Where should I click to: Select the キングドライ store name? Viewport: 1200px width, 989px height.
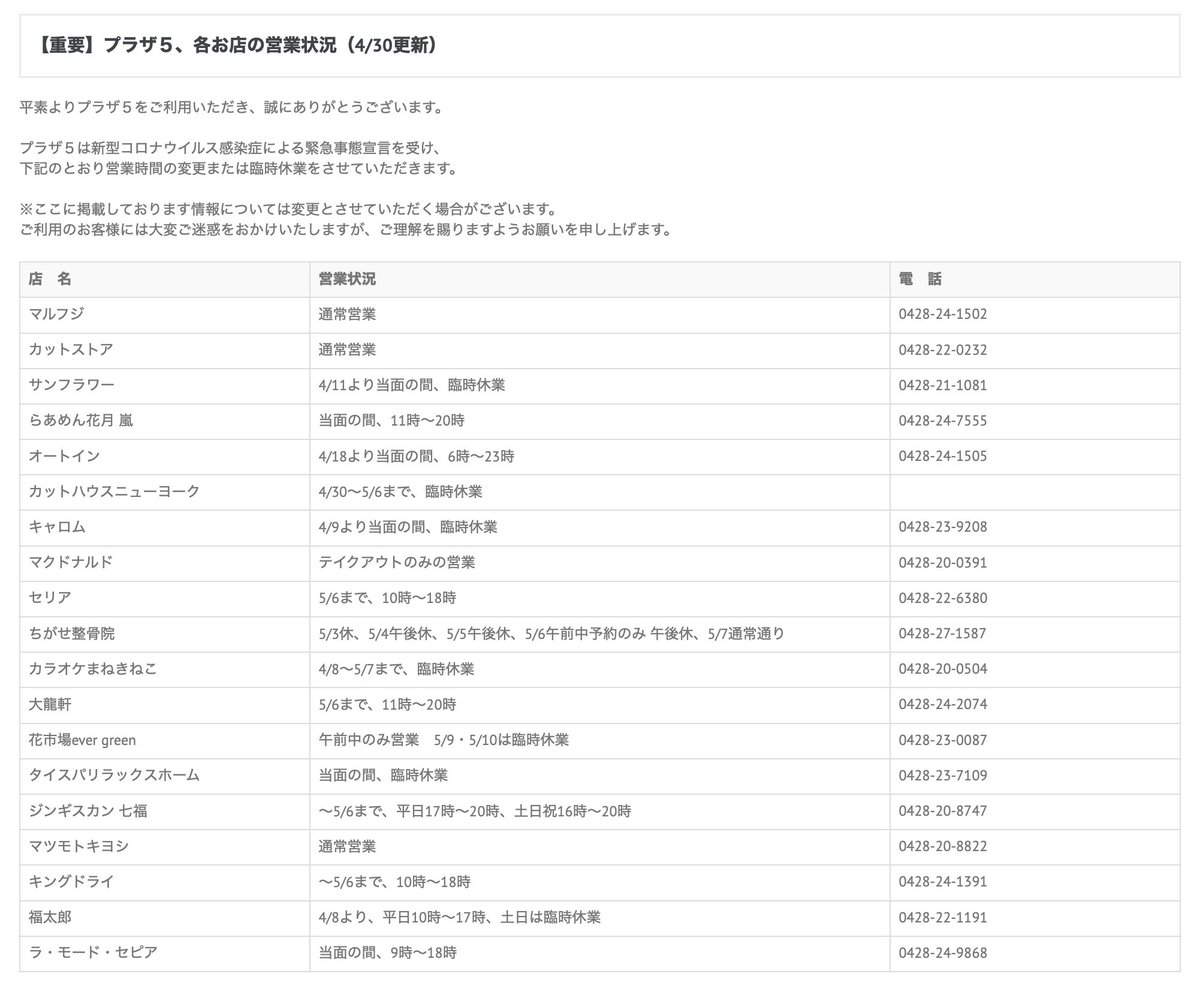coord(71,882)
